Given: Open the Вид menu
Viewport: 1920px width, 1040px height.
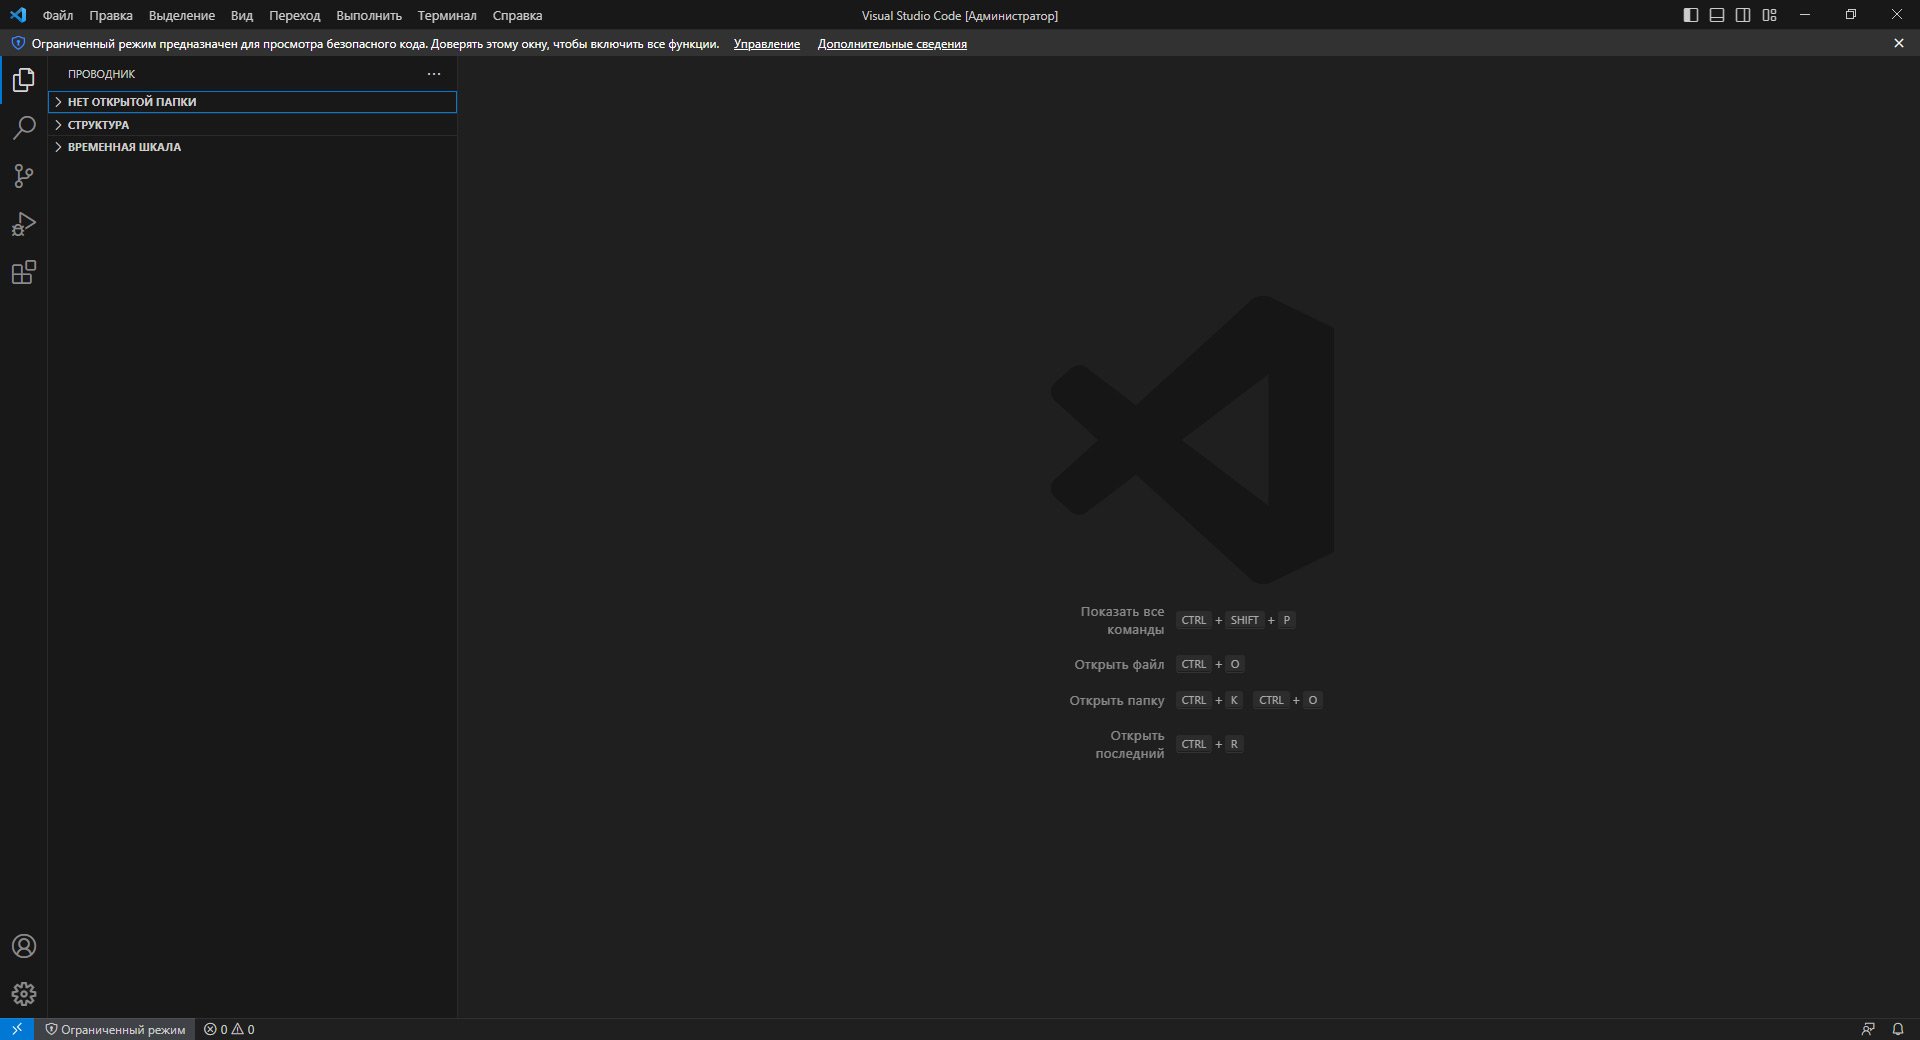Looking at the screenshot, I should click(x=242, y=15).
